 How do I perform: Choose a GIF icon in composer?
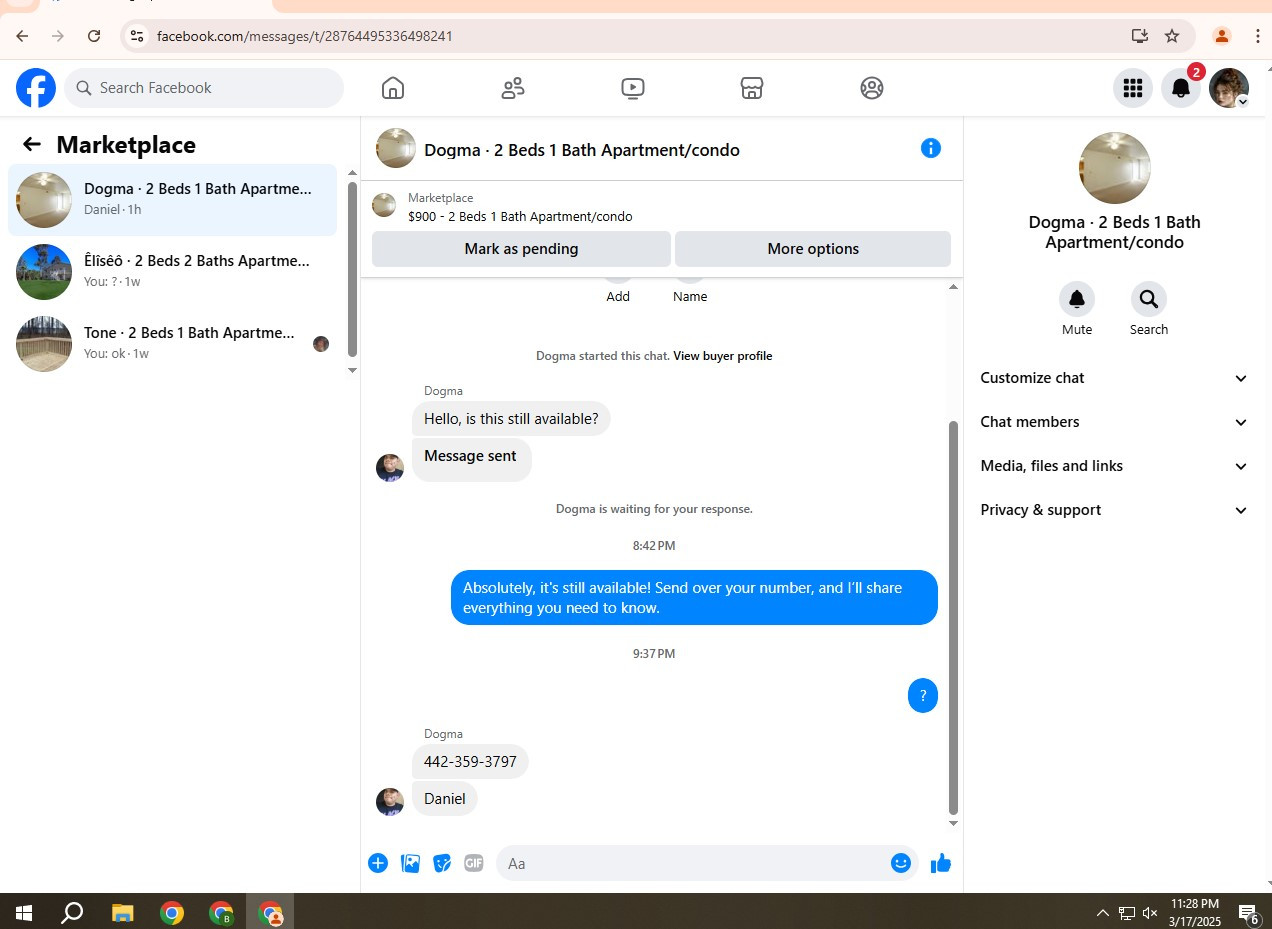(x=474, y=863)
